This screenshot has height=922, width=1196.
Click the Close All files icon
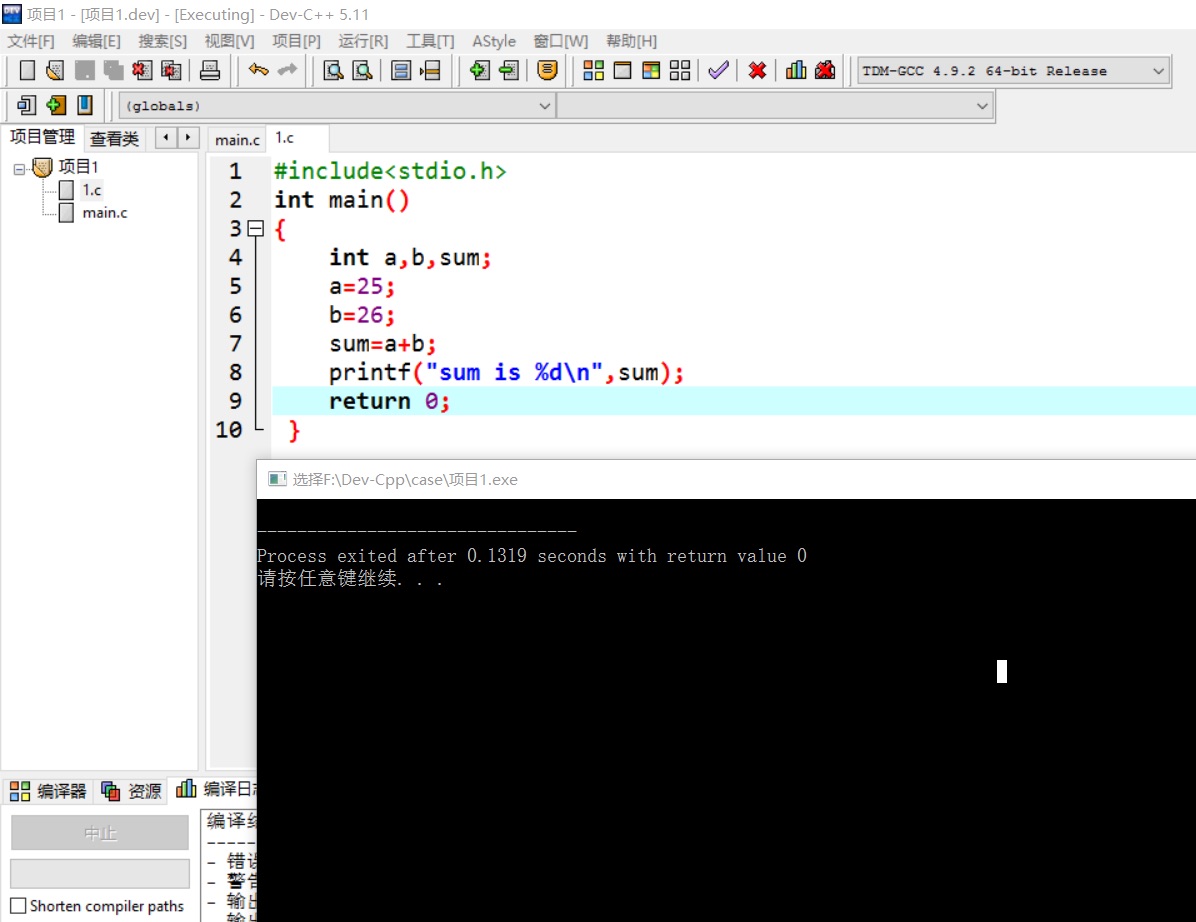tap(171, 71)
